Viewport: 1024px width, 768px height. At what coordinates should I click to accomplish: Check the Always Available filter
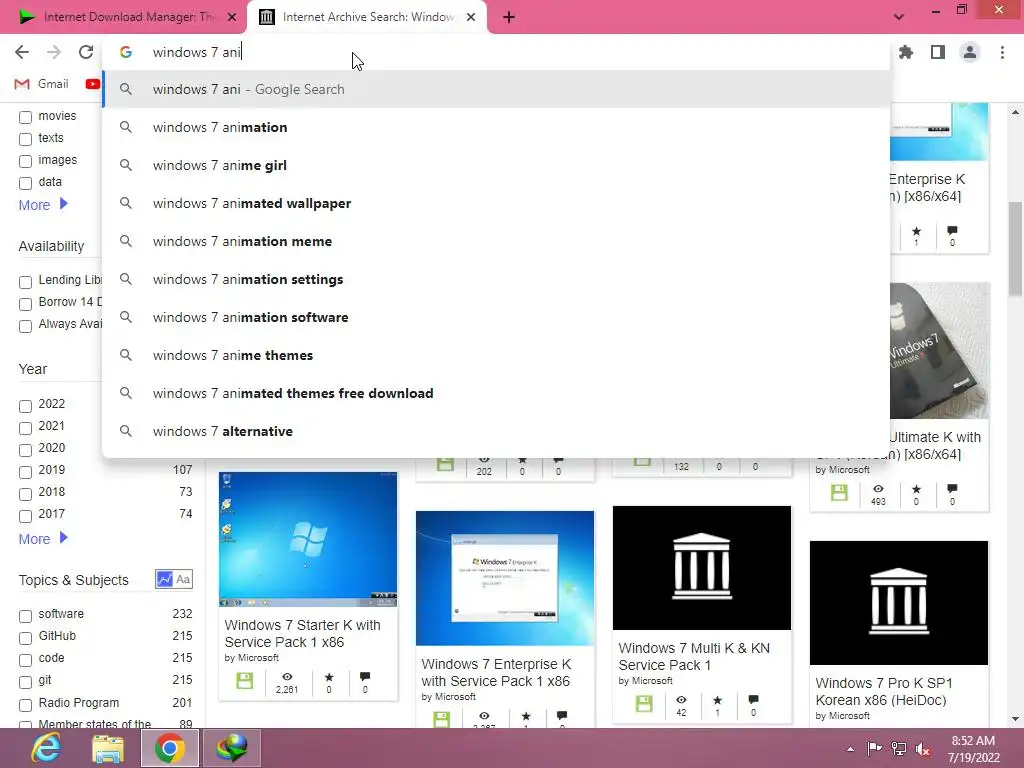[x=25, y=326]
